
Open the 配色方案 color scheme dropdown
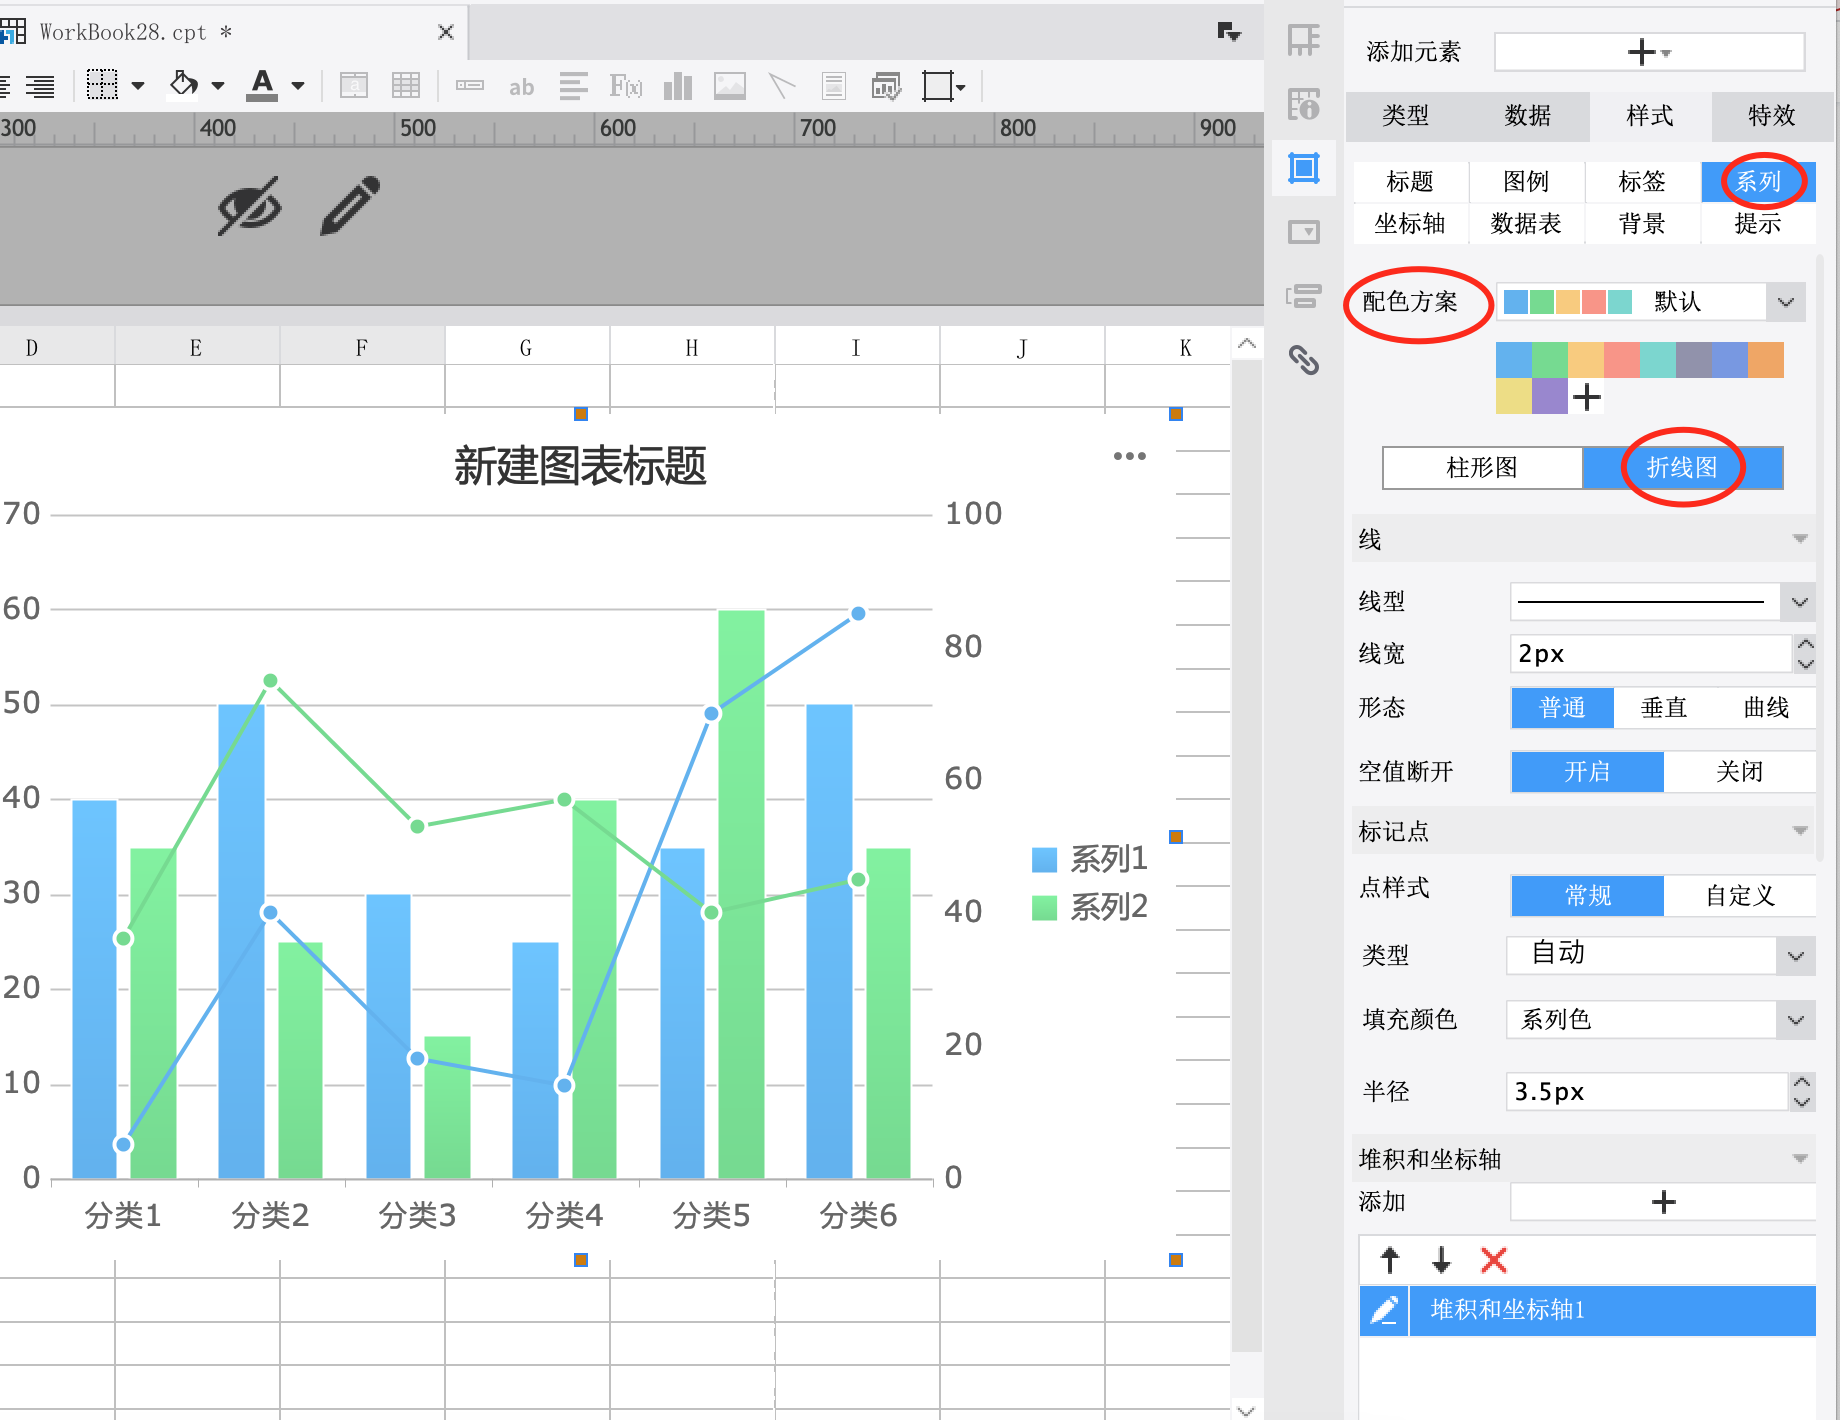point(1785,302)
